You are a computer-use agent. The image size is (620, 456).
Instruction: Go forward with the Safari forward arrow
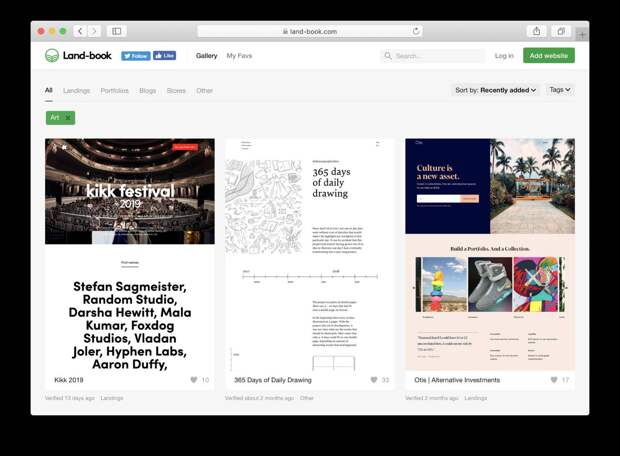tap(94, 31)
